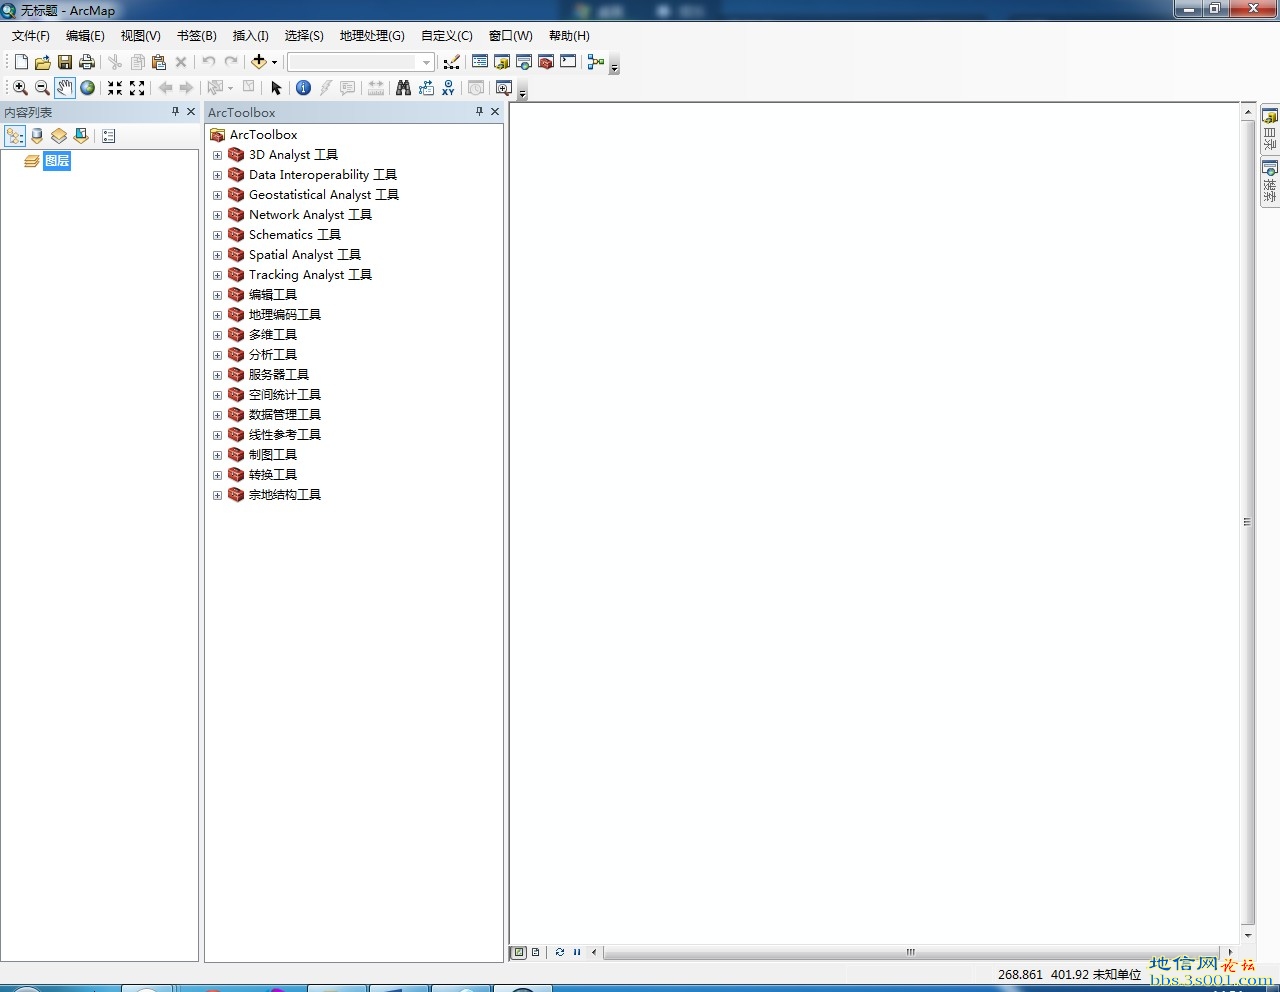Open the Add Data dropdown arrow
Screen dimensions: 1280x992
click(274, 62)
